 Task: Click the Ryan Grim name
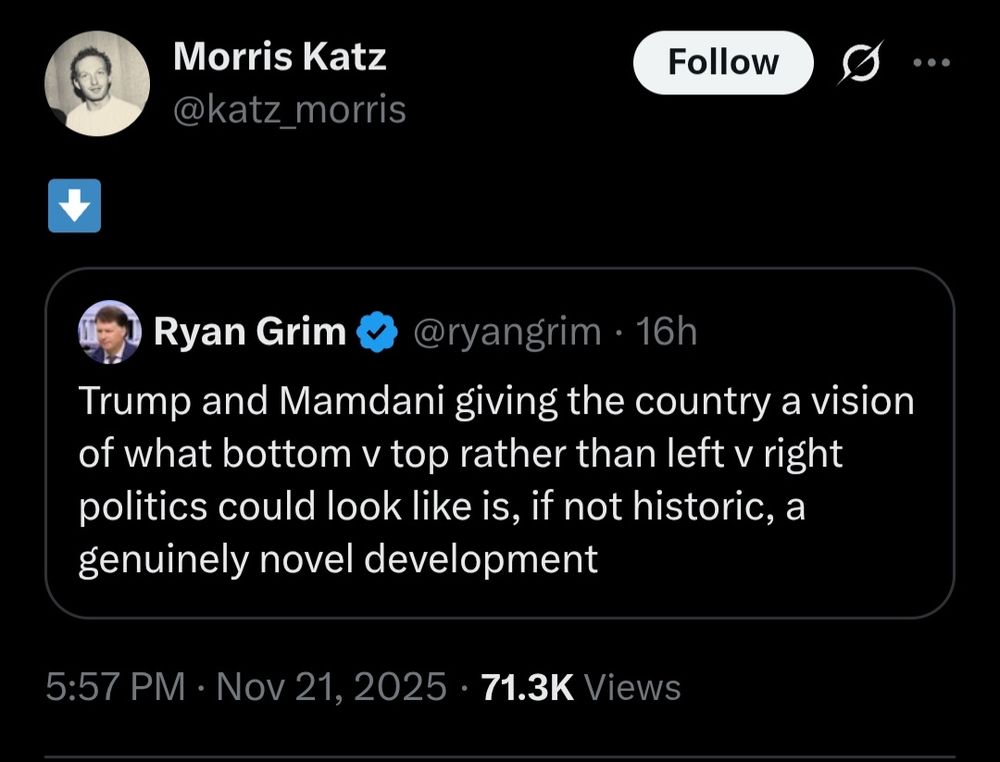point(249,332)
